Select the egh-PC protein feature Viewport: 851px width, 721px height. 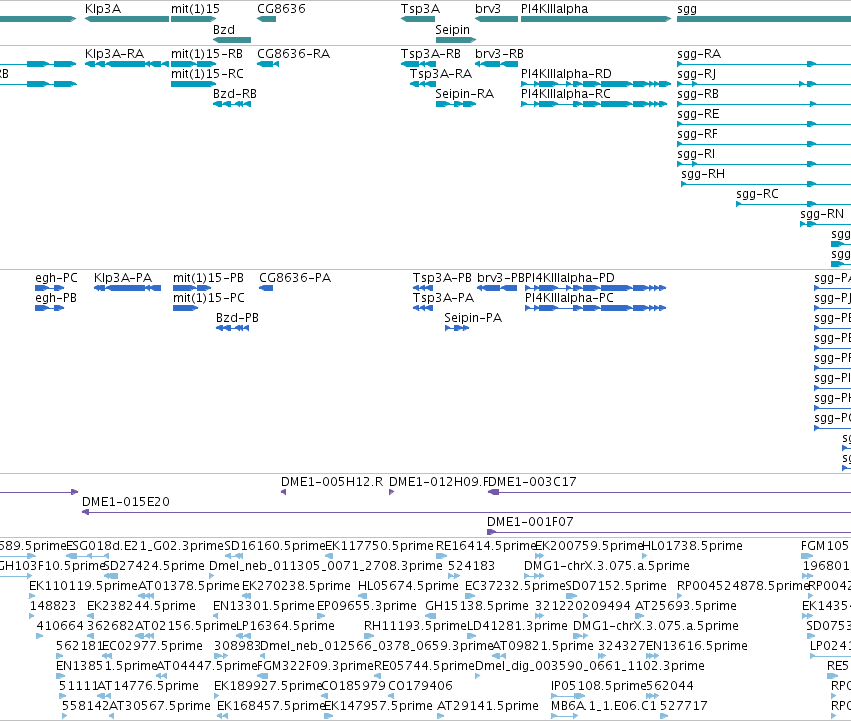(49, 288)
